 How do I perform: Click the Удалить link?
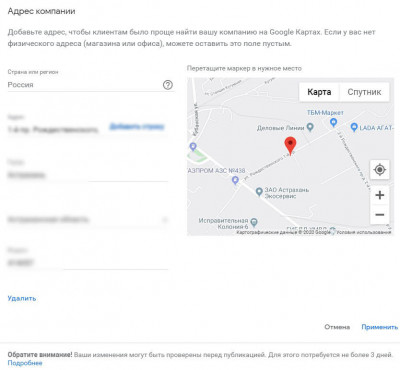pos(22,298)
